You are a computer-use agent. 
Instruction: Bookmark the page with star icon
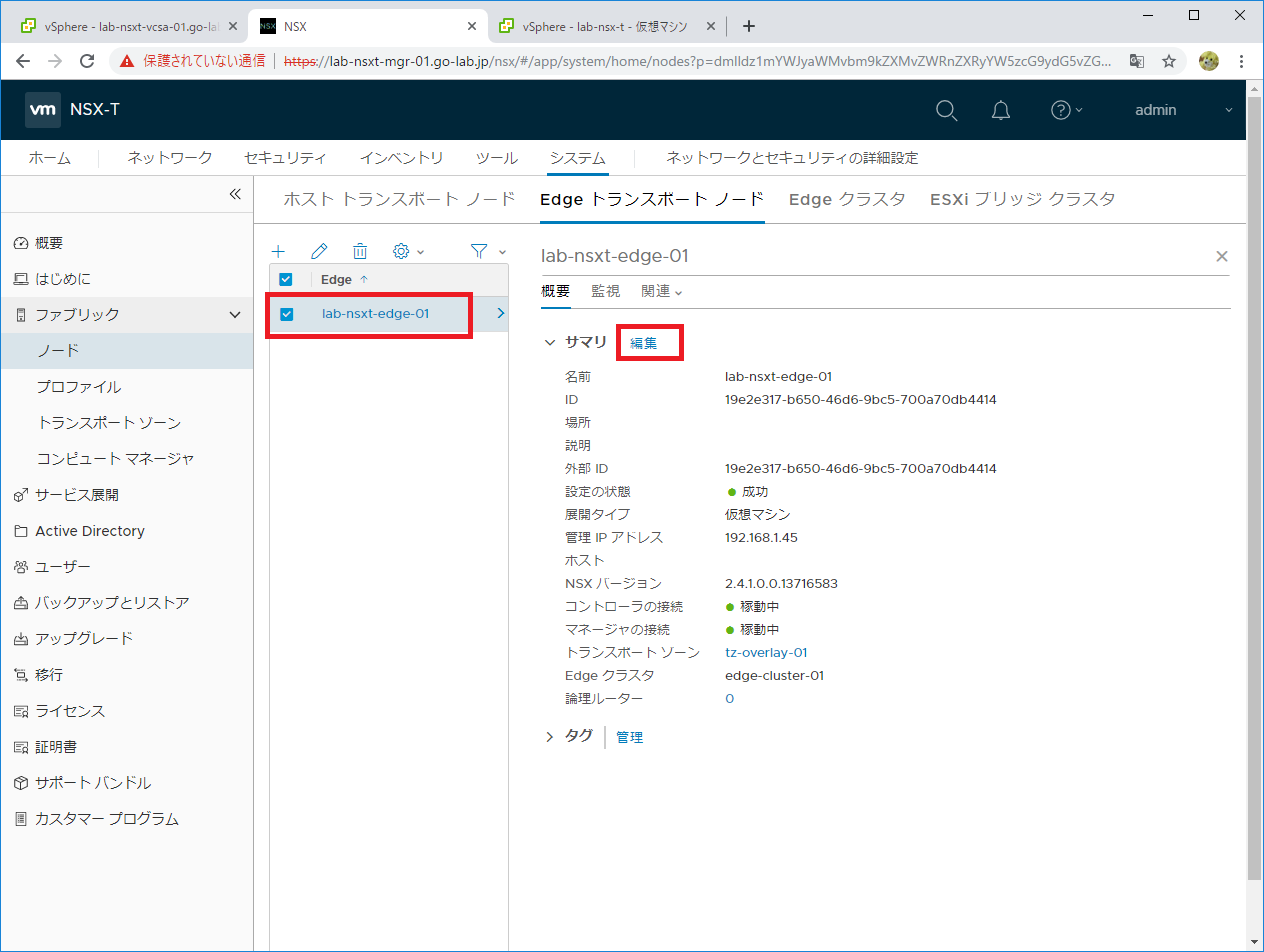(x=1168, y=61)
